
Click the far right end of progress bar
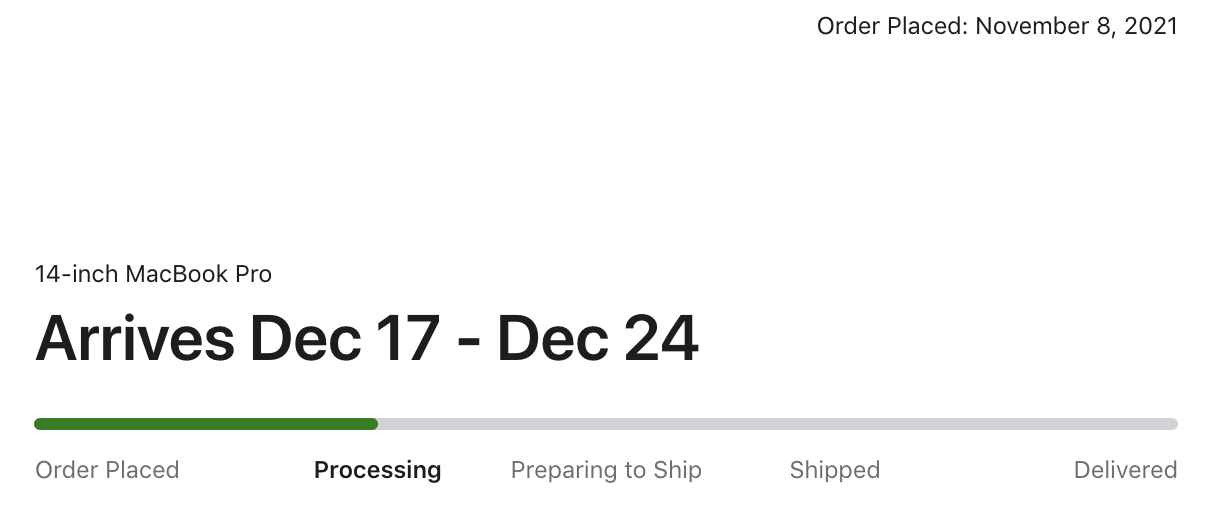(x=1174, y=424)
